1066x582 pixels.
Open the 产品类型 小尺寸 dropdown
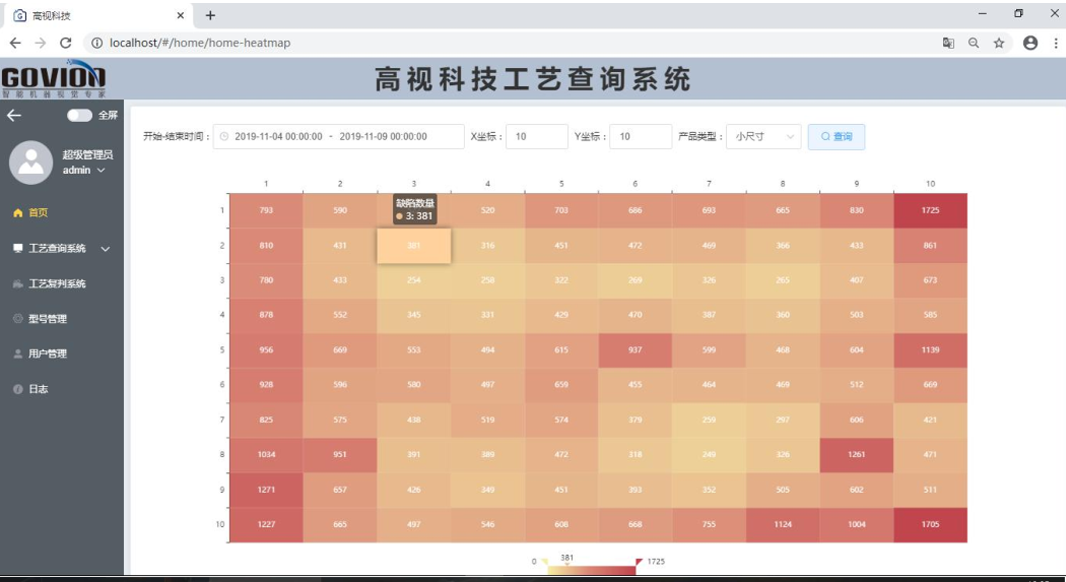pos(763,137)
